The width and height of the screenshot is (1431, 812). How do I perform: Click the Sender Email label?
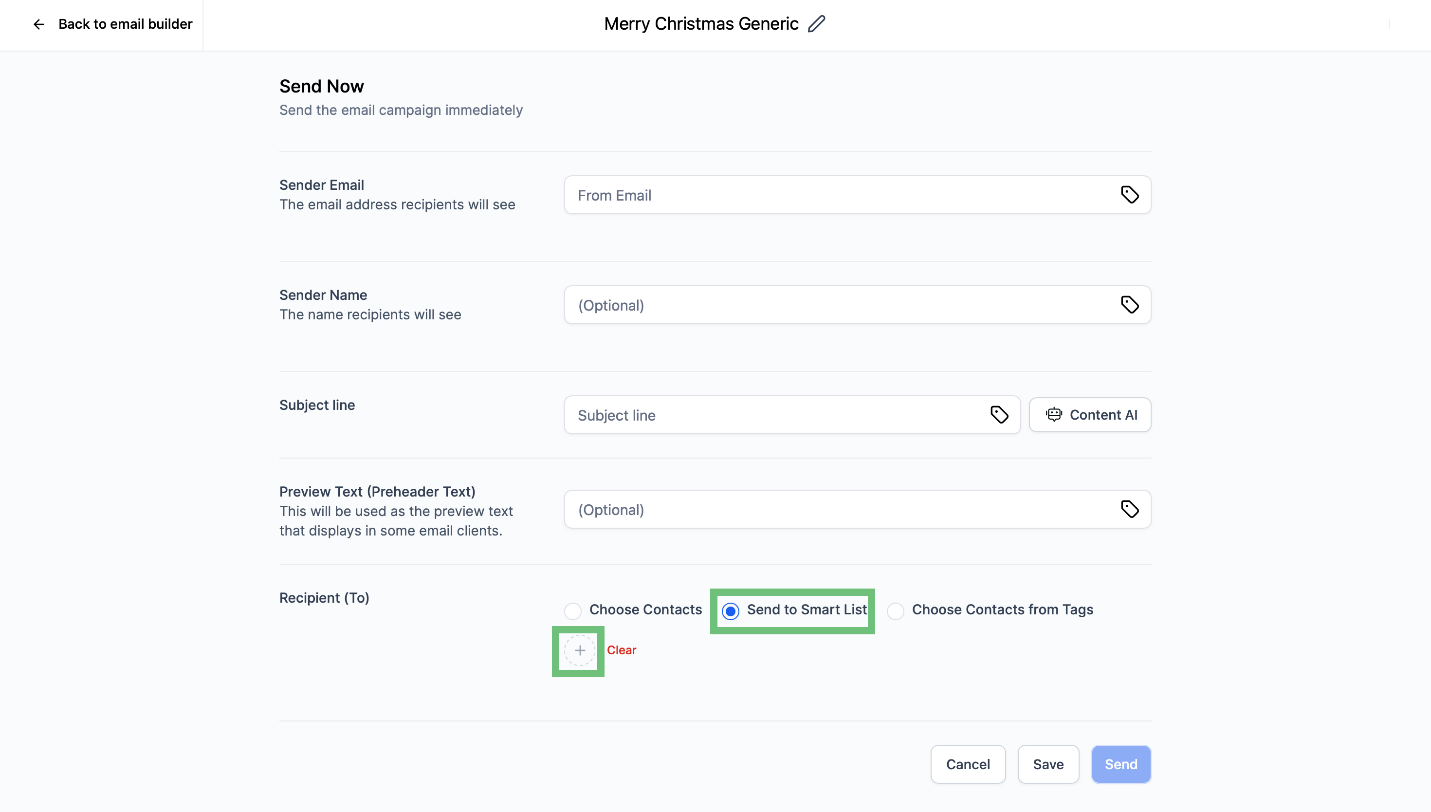322,185
